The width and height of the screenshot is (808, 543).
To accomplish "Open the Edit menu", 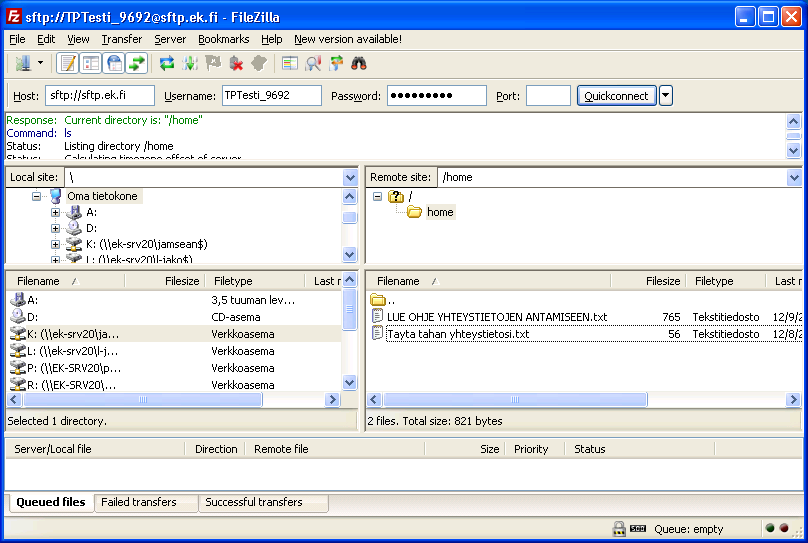I will 46,39.
